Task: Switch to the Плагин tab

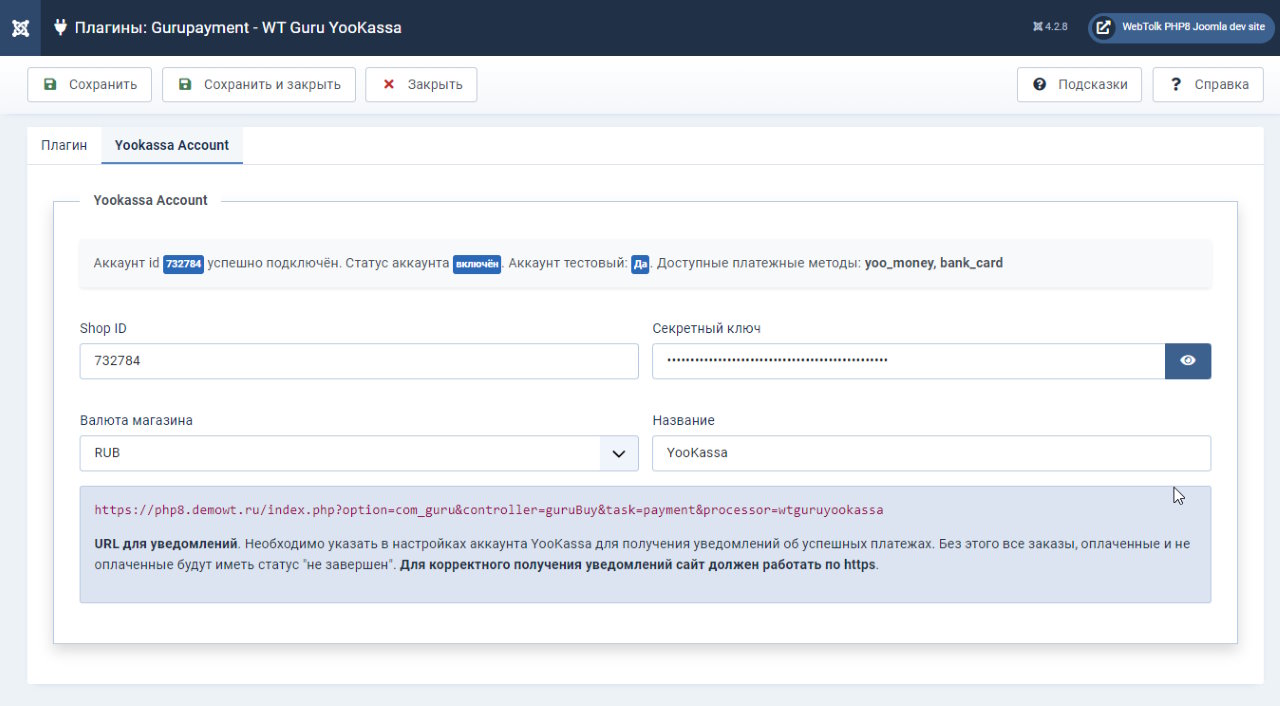Action: [x=64, y=145]
